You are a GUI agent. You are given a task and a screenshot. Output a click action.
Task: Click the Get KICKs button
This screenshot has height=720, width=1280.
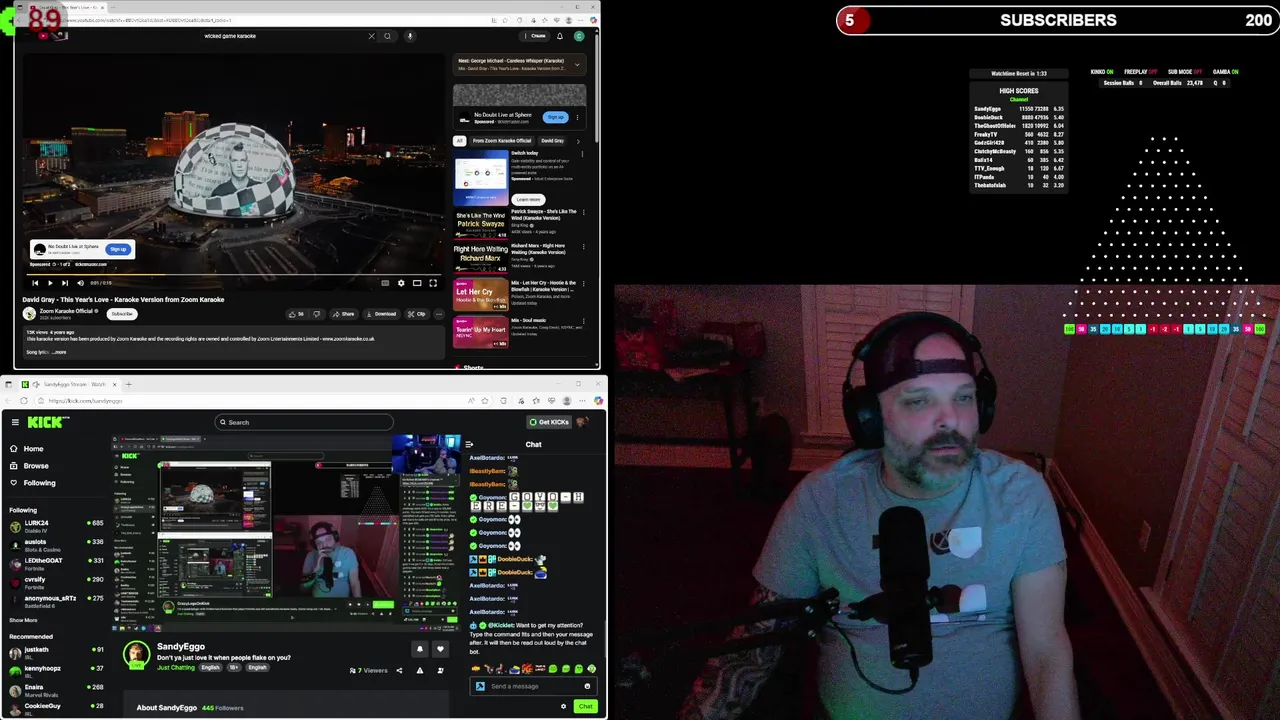click(549, 422)
